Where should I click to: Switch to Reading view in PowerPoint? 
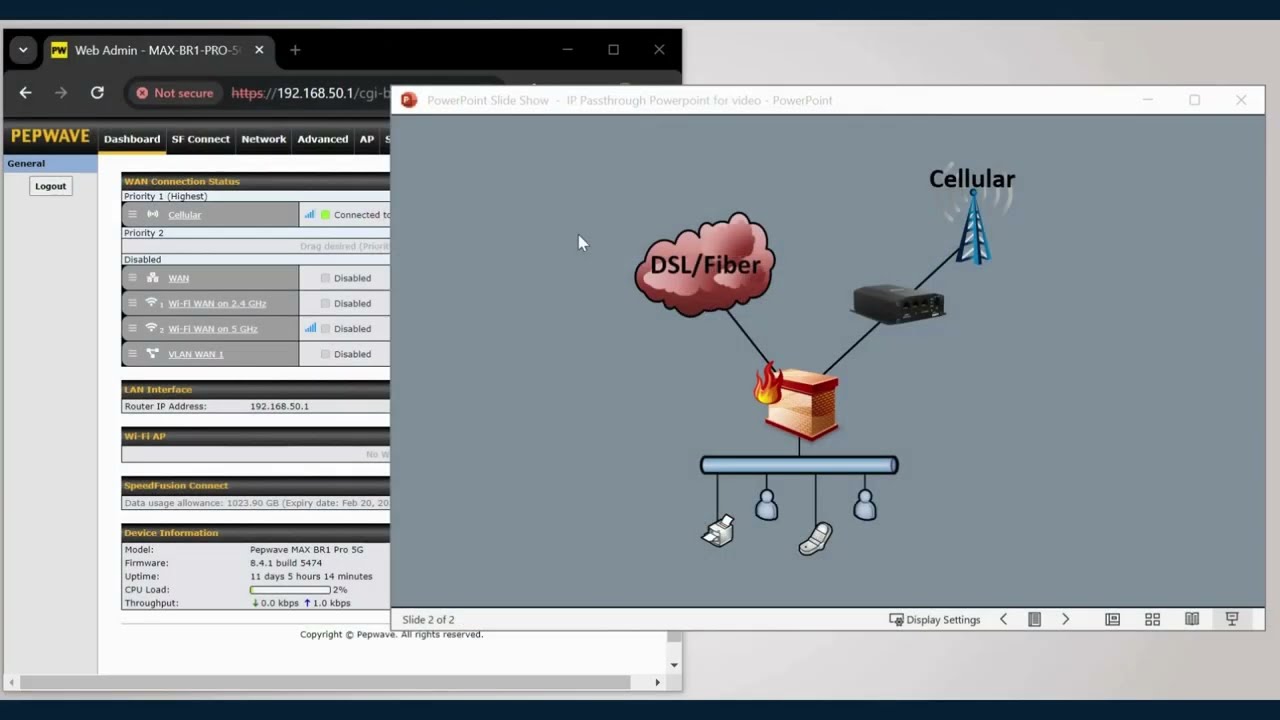1192,620
